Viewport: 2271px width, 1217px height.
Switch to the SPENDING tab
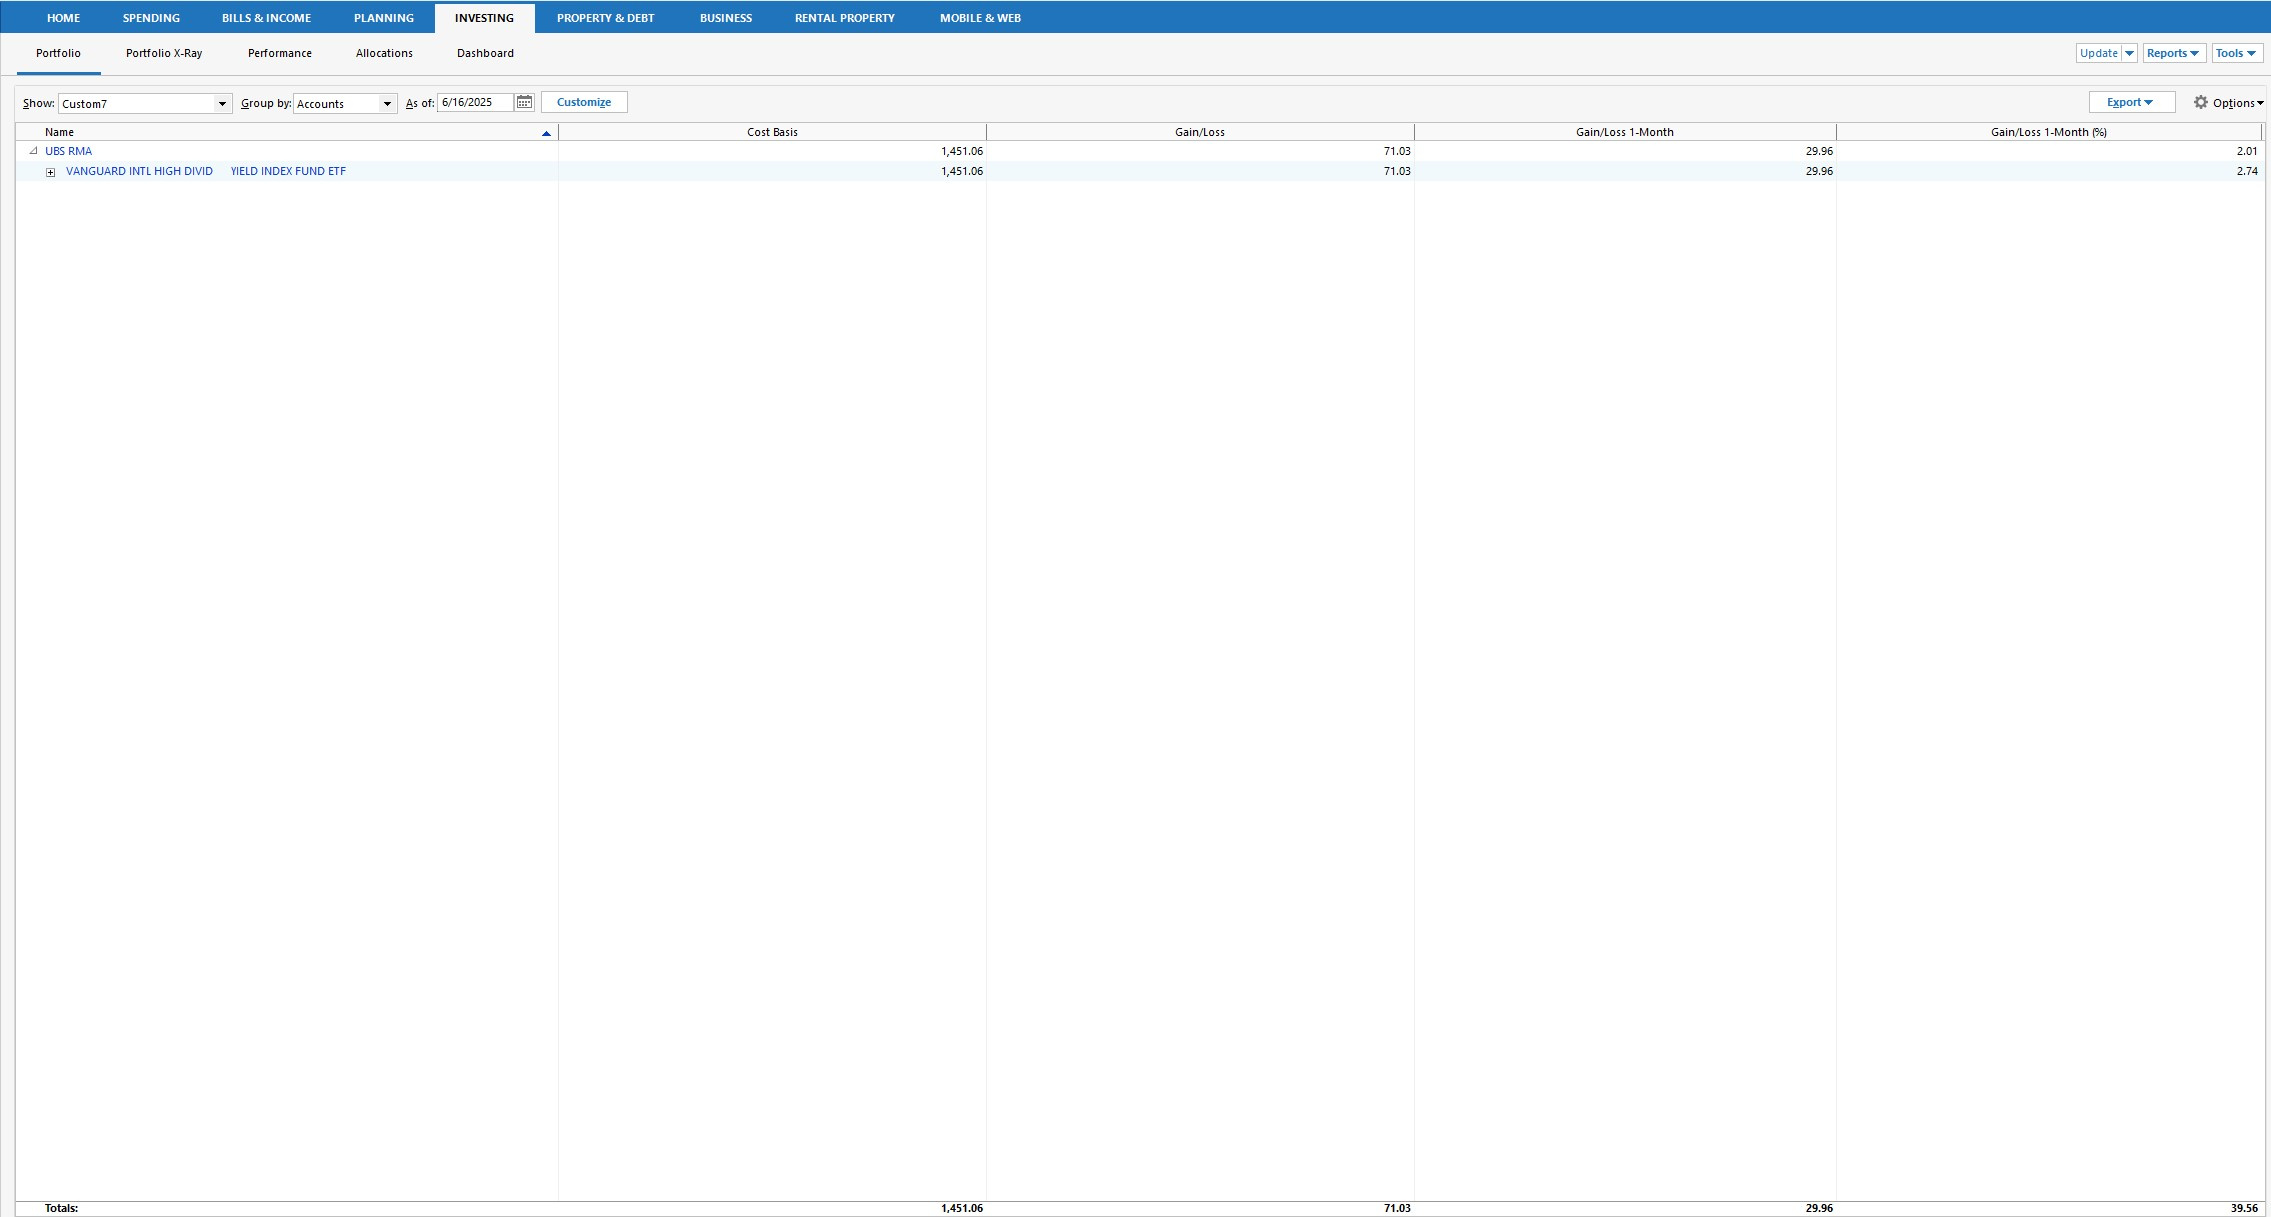click(x=151, y=18)
